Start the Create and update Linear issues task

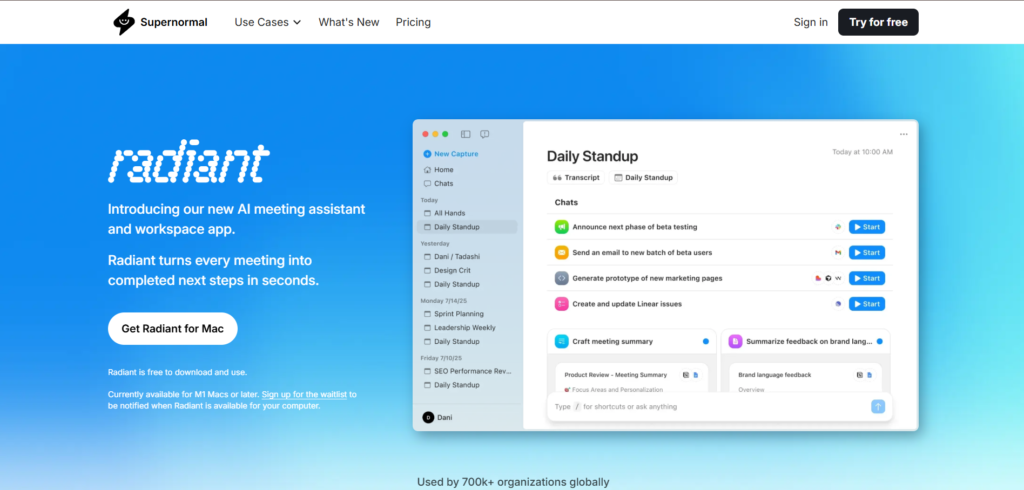[x=867, y=304]
